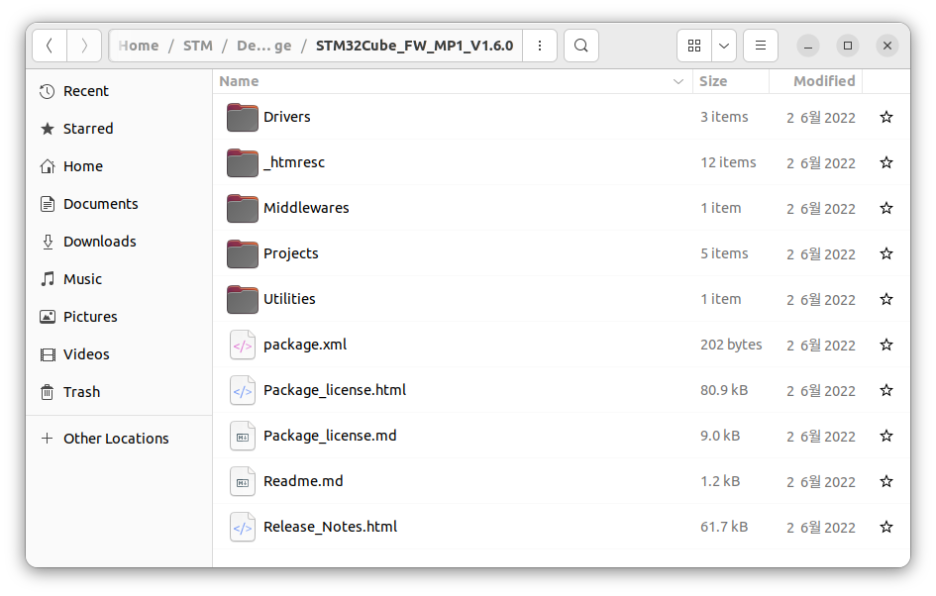This screenshot has width=936, height=596.
Task: Star the Readme.md file
Action: pyautogui.click(x=886, y=481)
